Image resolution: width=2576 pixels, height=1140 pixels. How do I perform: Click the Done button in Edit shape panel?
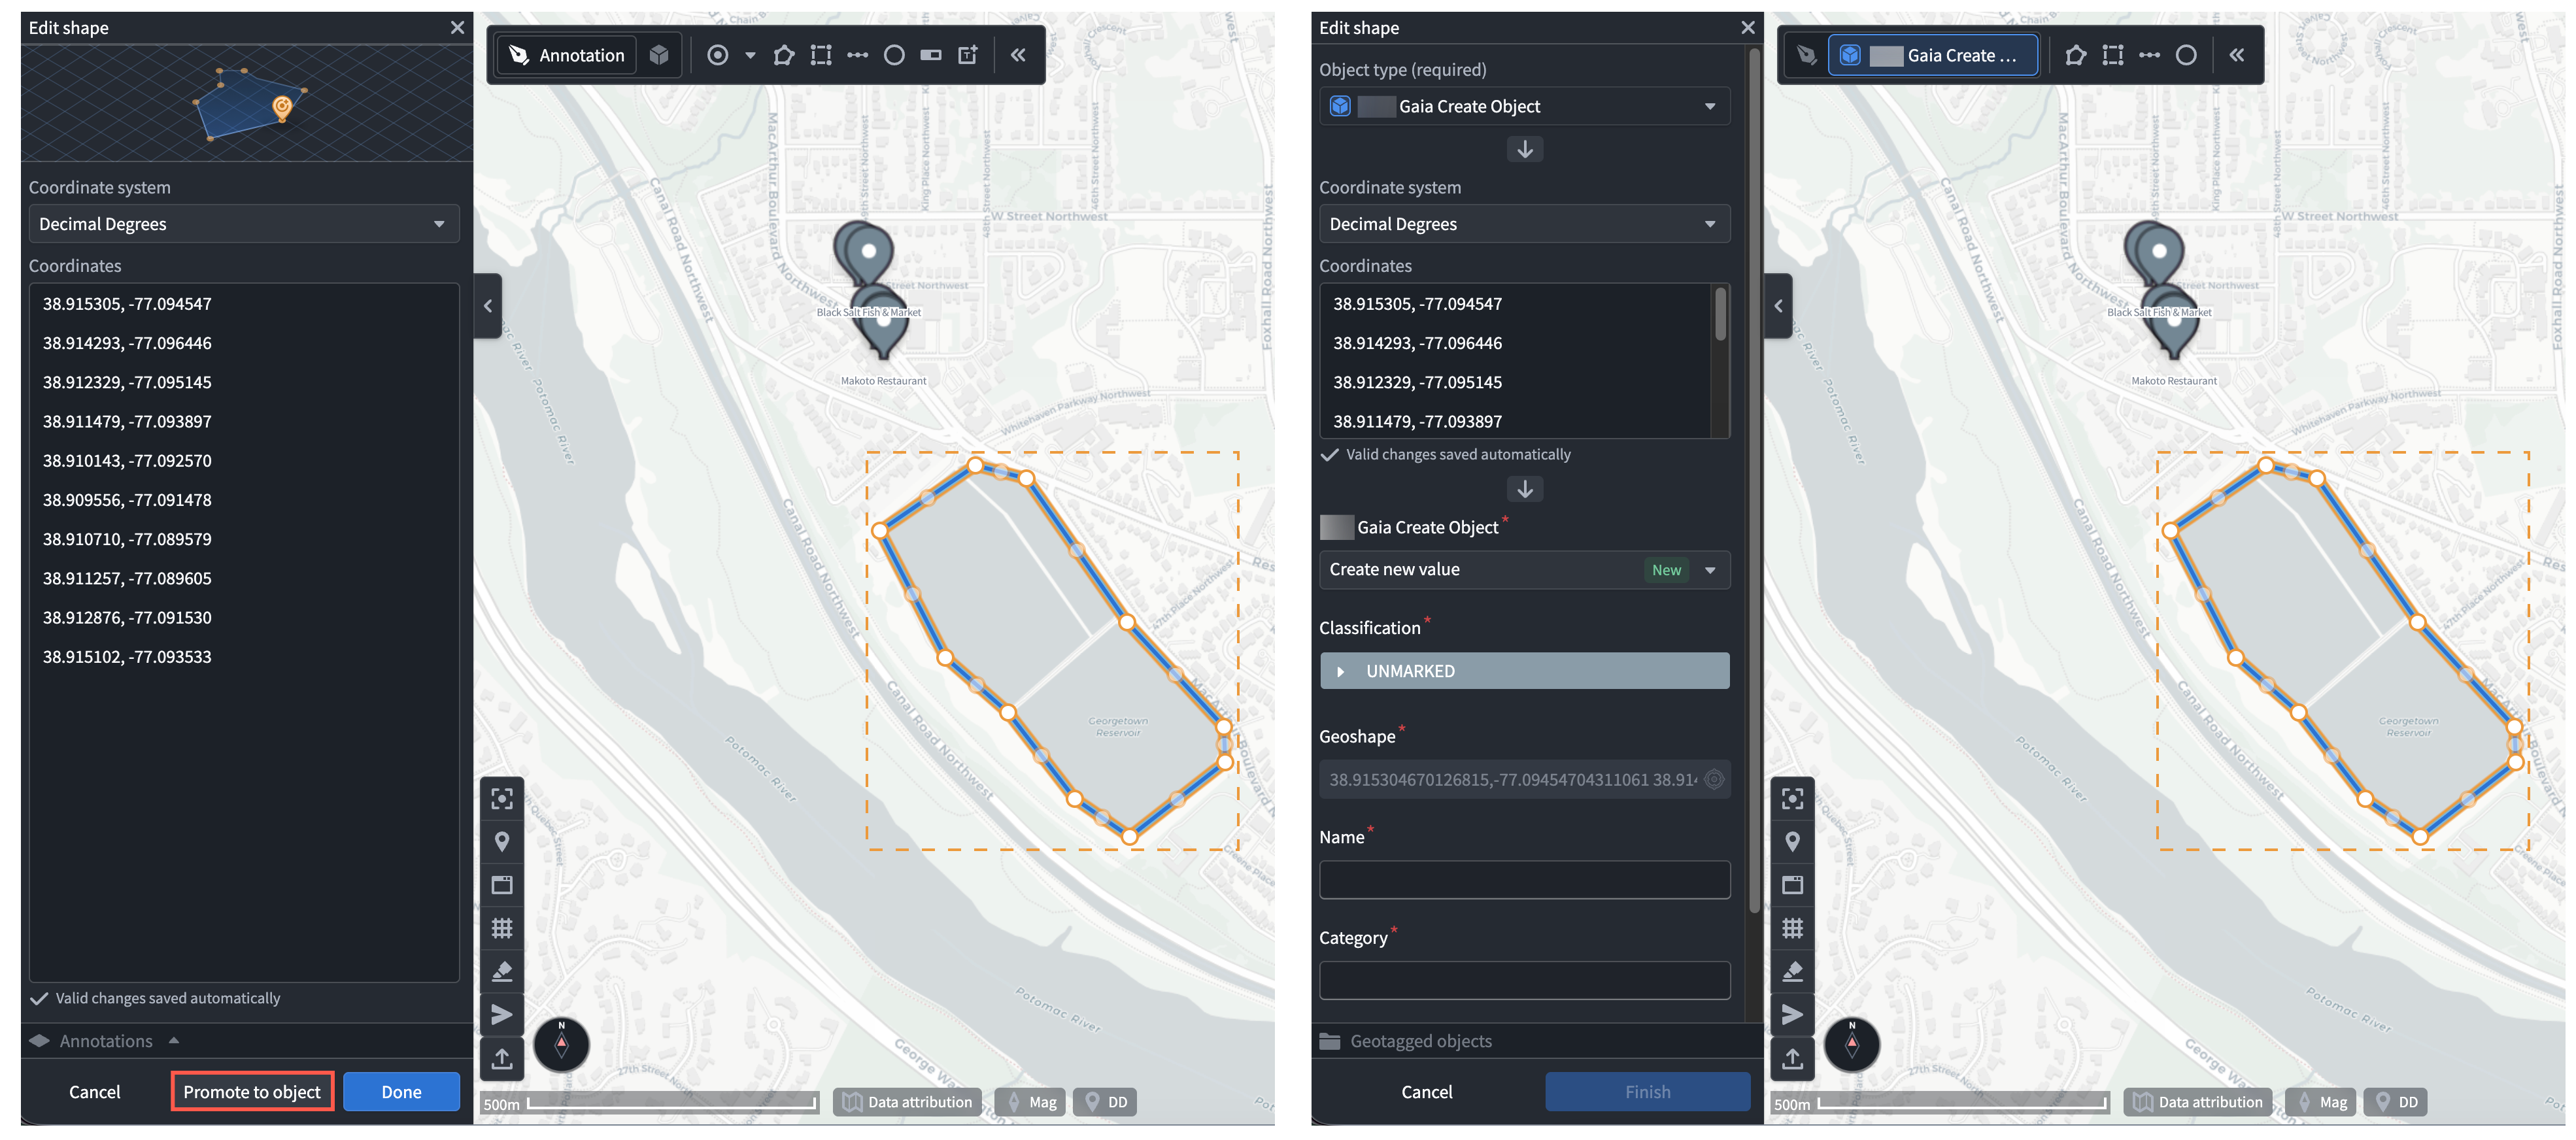401,1091
